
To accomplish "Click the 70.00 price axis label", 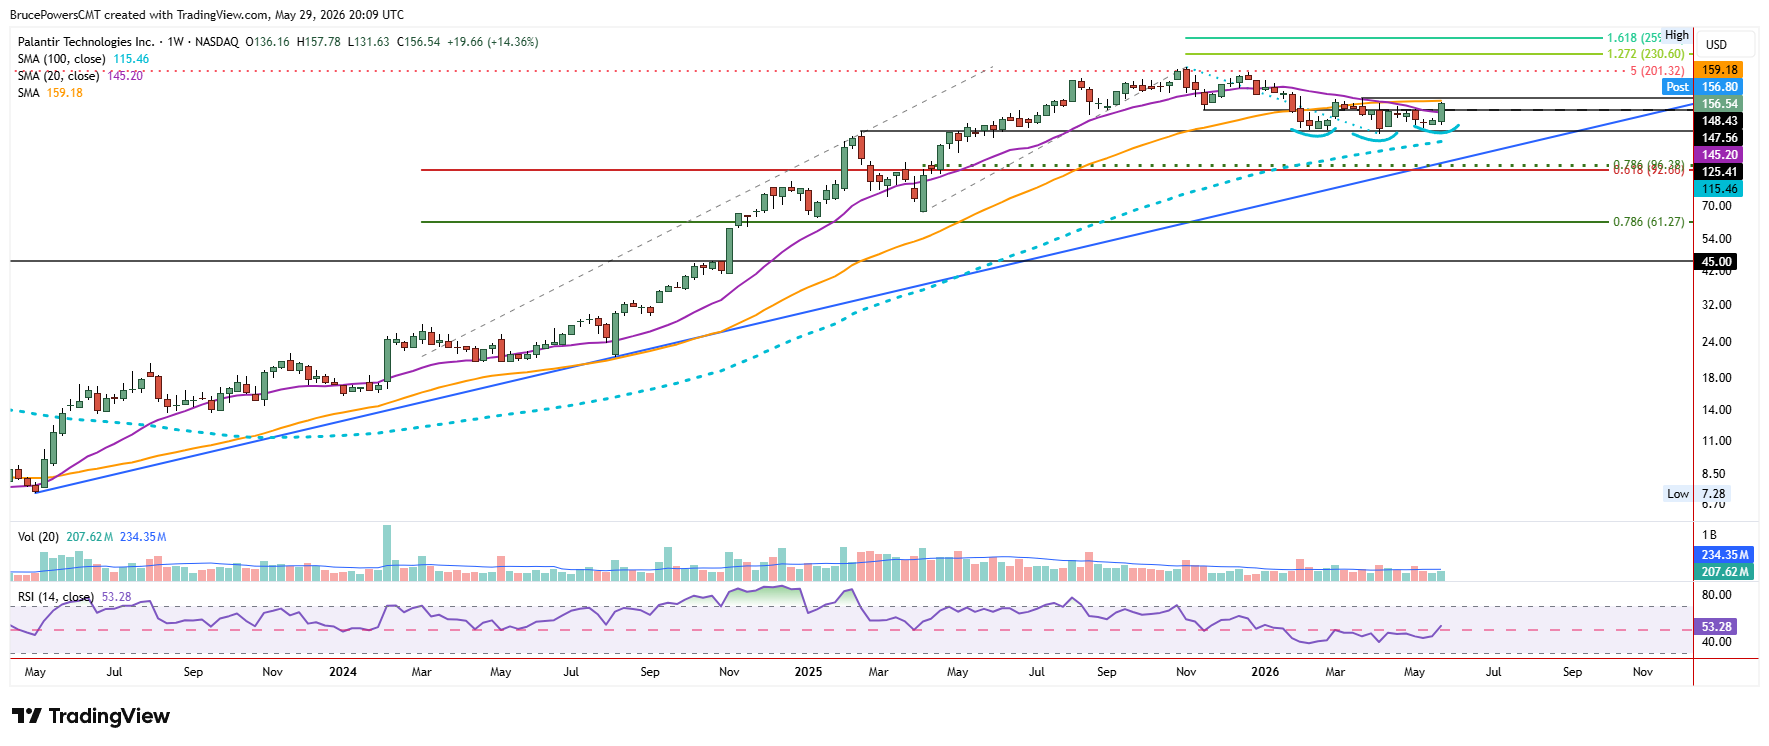I will pyautogui.click(x=1716, y=206).
